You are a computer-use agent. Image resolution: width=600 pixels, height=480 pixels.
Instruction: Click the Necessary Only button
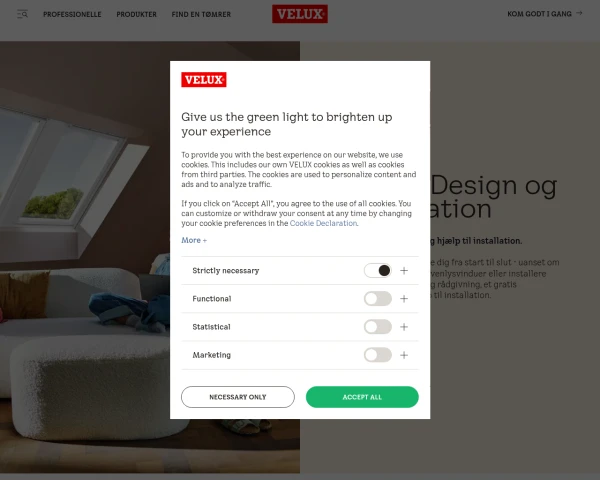click(x=238, y=397)
